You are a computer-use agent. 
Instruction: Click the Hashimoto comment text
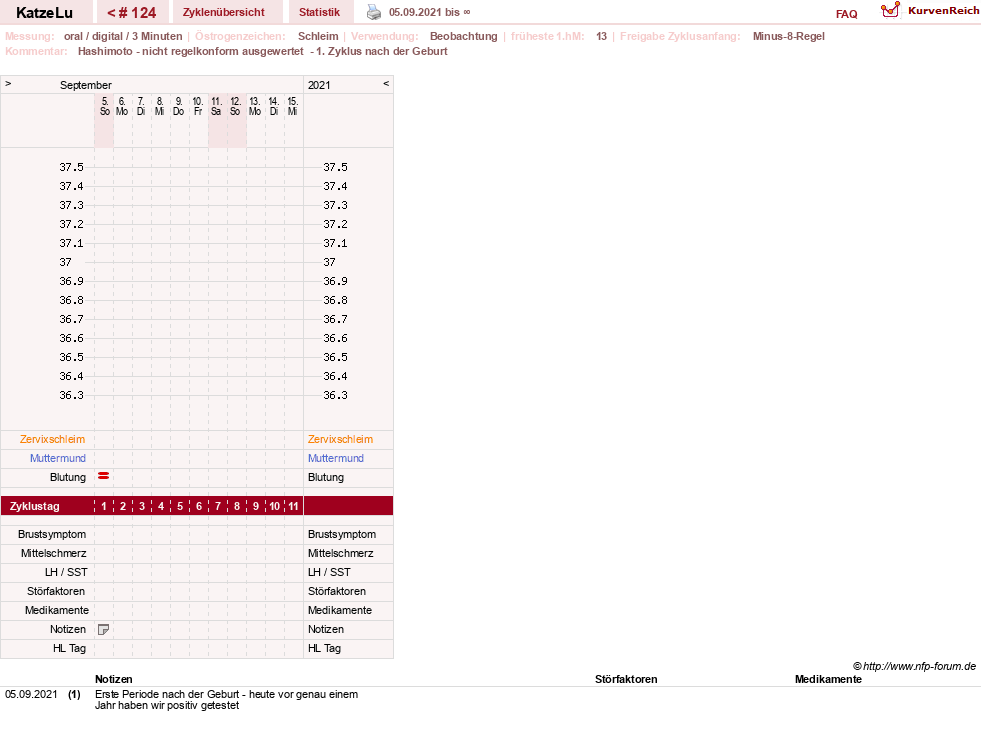[x=263, y=51]
